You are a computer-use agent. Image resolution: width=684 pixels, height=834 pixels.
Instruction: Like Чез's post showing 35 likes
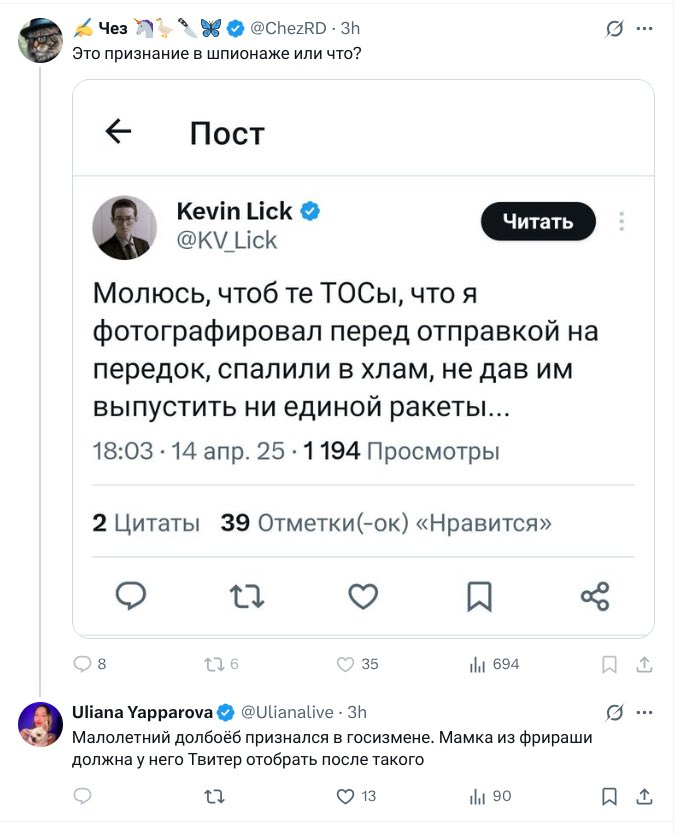[345, 664]
